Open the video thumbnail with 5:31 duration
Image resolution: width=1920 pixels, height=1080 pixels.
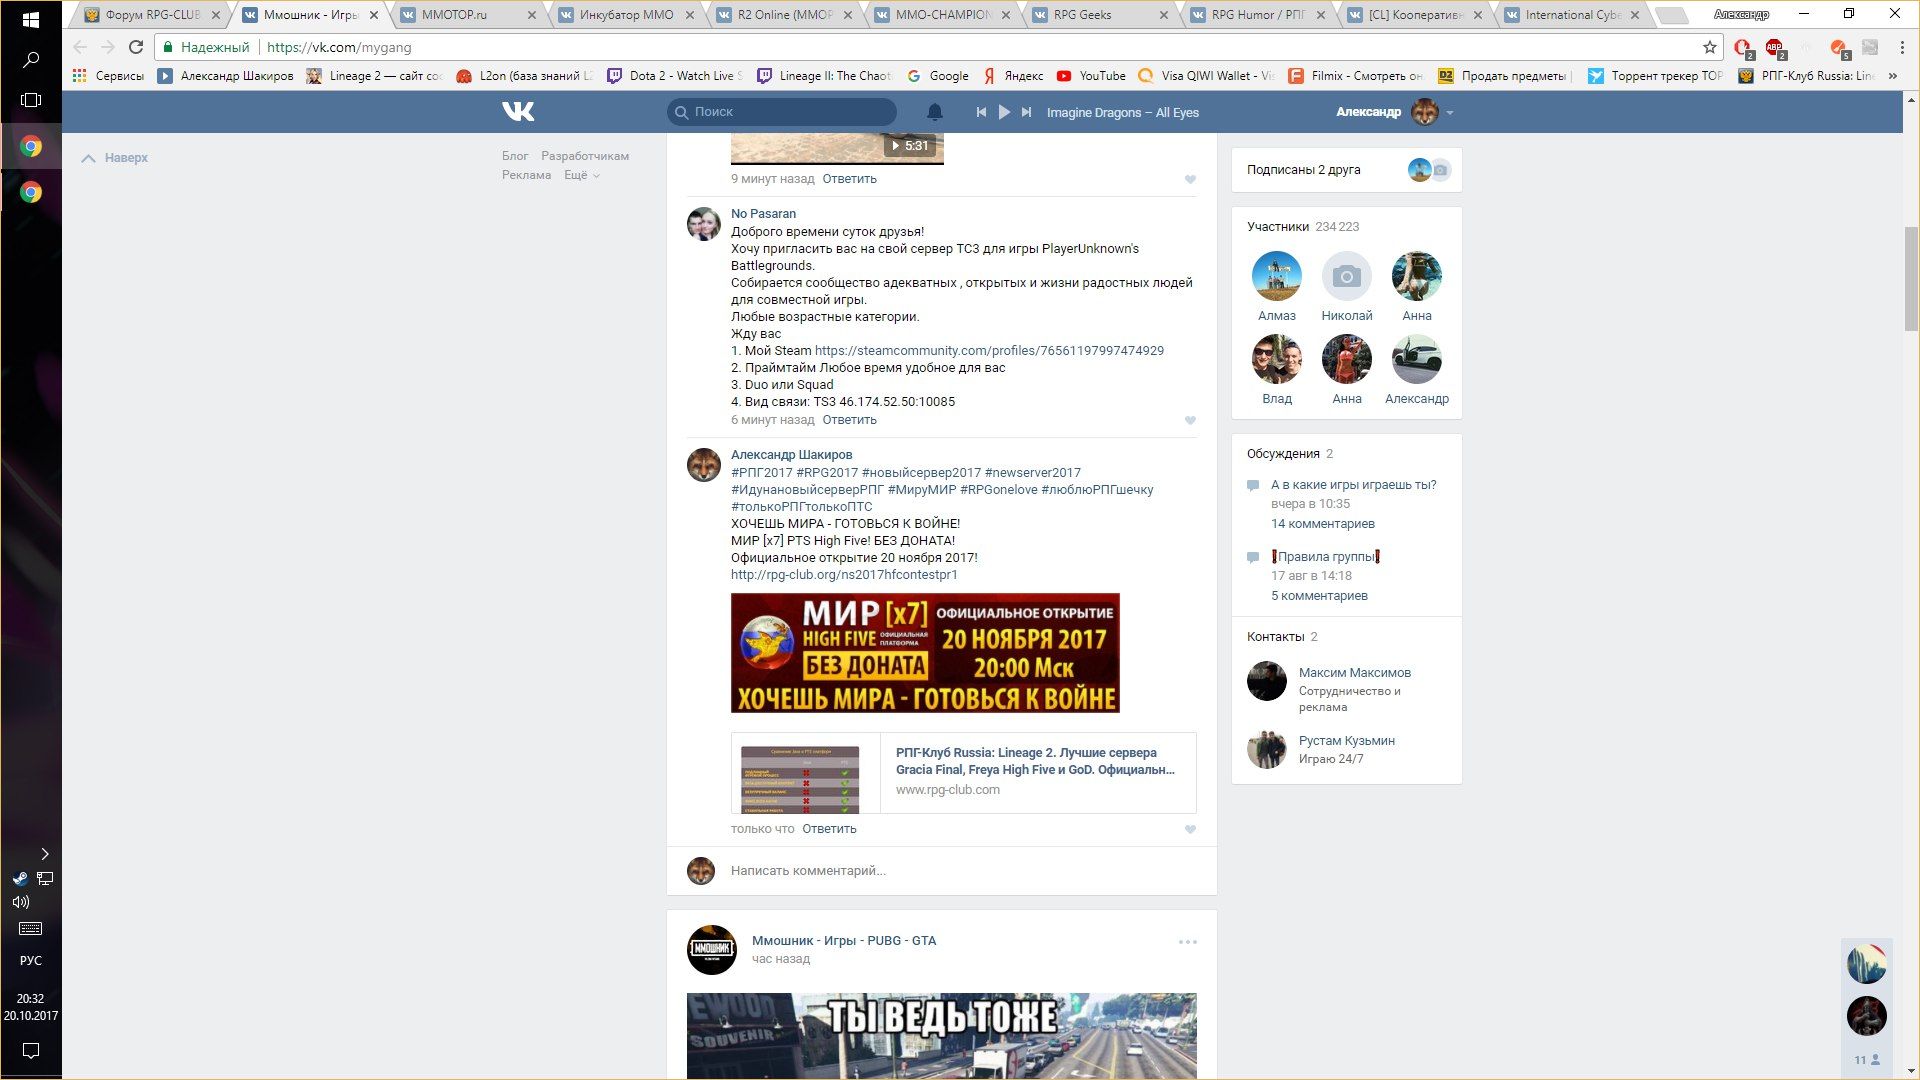pos(837,148)
